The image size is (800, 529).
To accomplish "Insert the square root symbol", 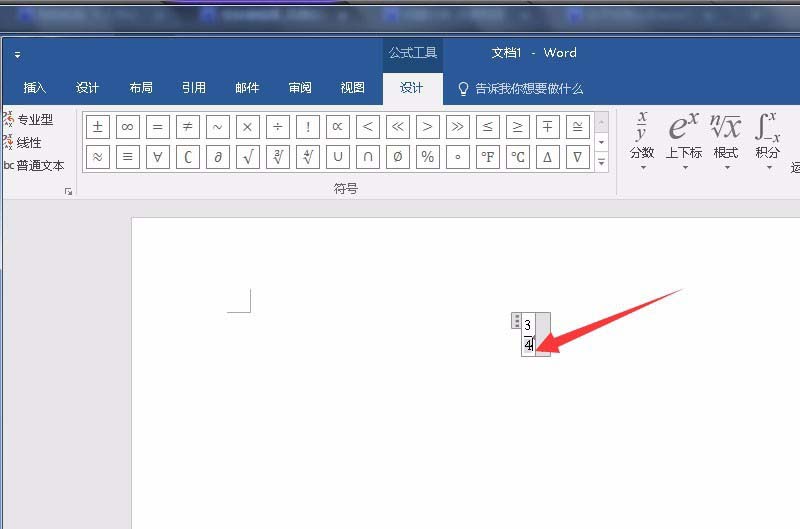I will click(x=247, y=157).
